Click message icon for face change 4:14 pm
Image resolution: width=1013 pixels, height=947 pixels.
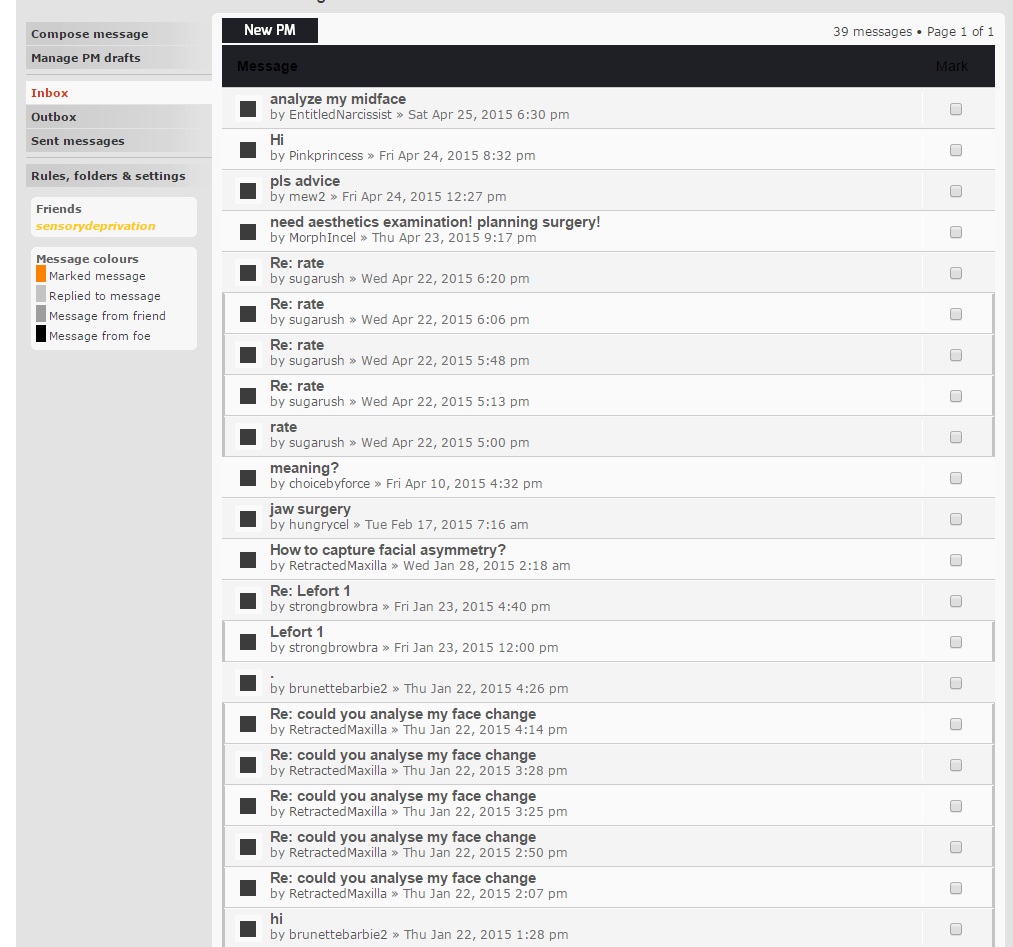pos(248,724)
